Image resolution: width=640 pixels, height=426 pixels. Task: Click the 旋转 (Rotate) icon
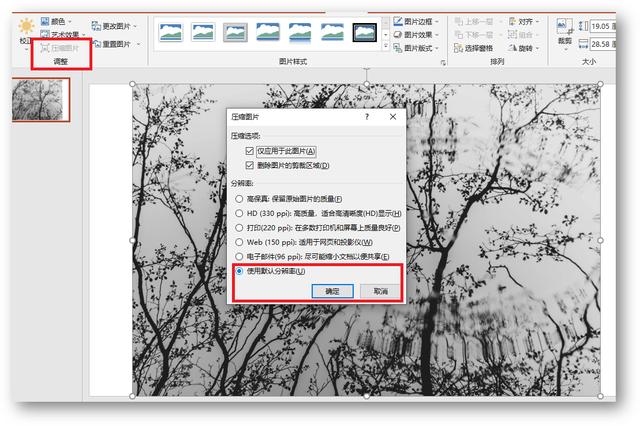click(x=512, y=48)
